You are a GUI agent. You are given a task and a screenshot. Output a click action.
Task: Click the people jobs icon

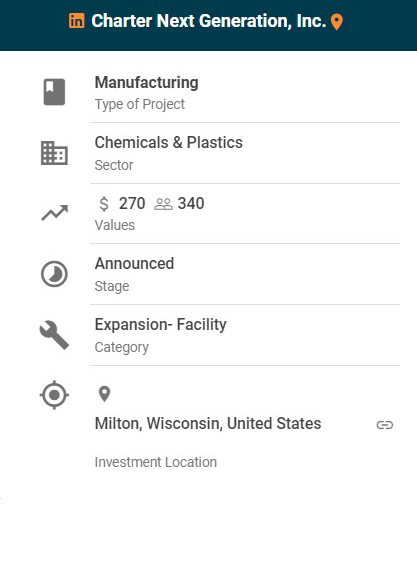pos(163,204)
